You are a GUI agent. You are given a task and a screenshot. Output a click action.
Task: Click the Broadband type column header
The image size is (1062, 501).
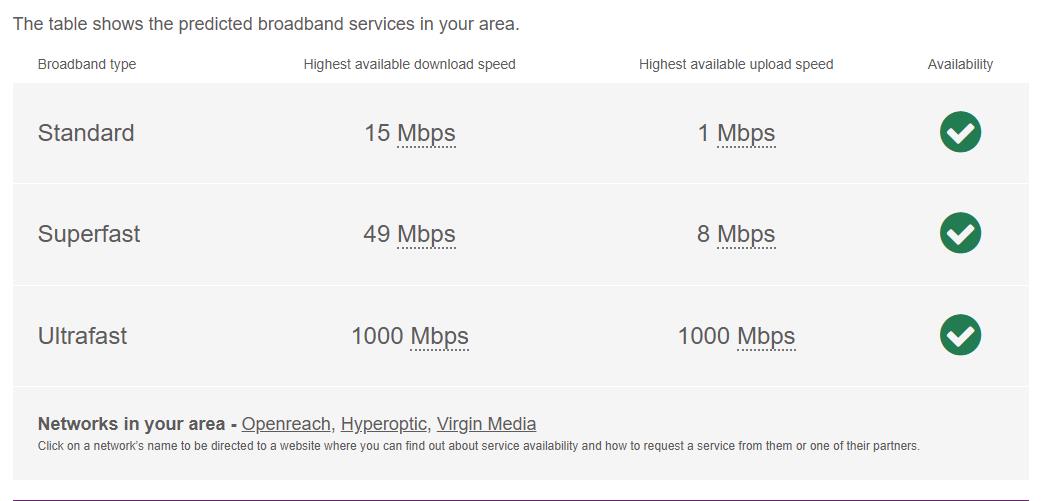coord(87,64)
